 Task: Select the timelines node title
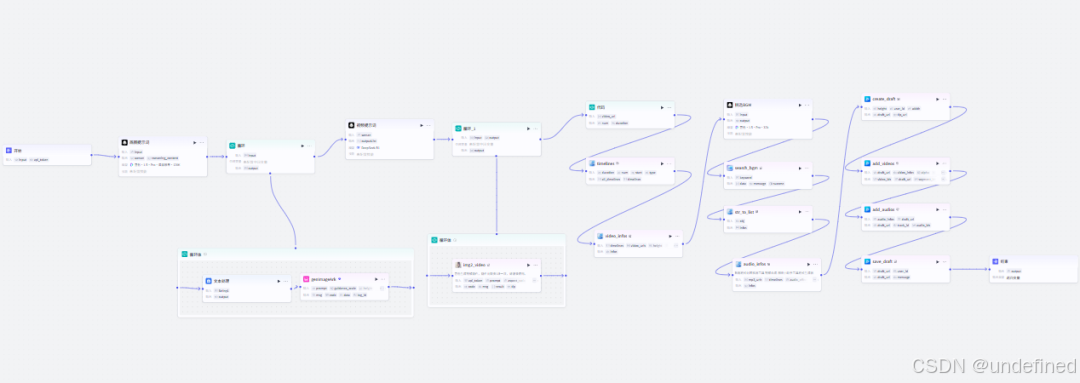click(x=605, y=164)
